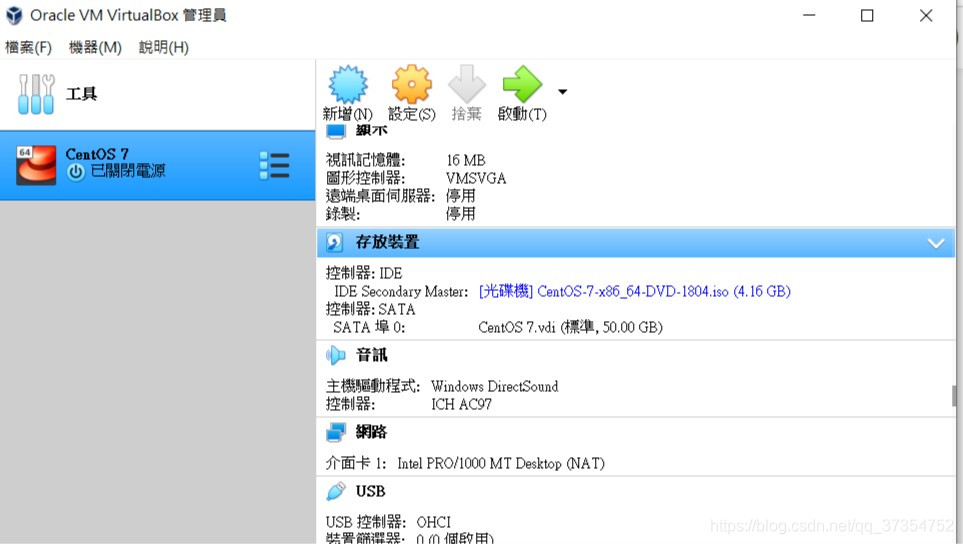The width and height of the screenshot is (963, 544).
Task: Click the 已關閉電源 status text
Action: pyautogui.click(x=128, y=171)
